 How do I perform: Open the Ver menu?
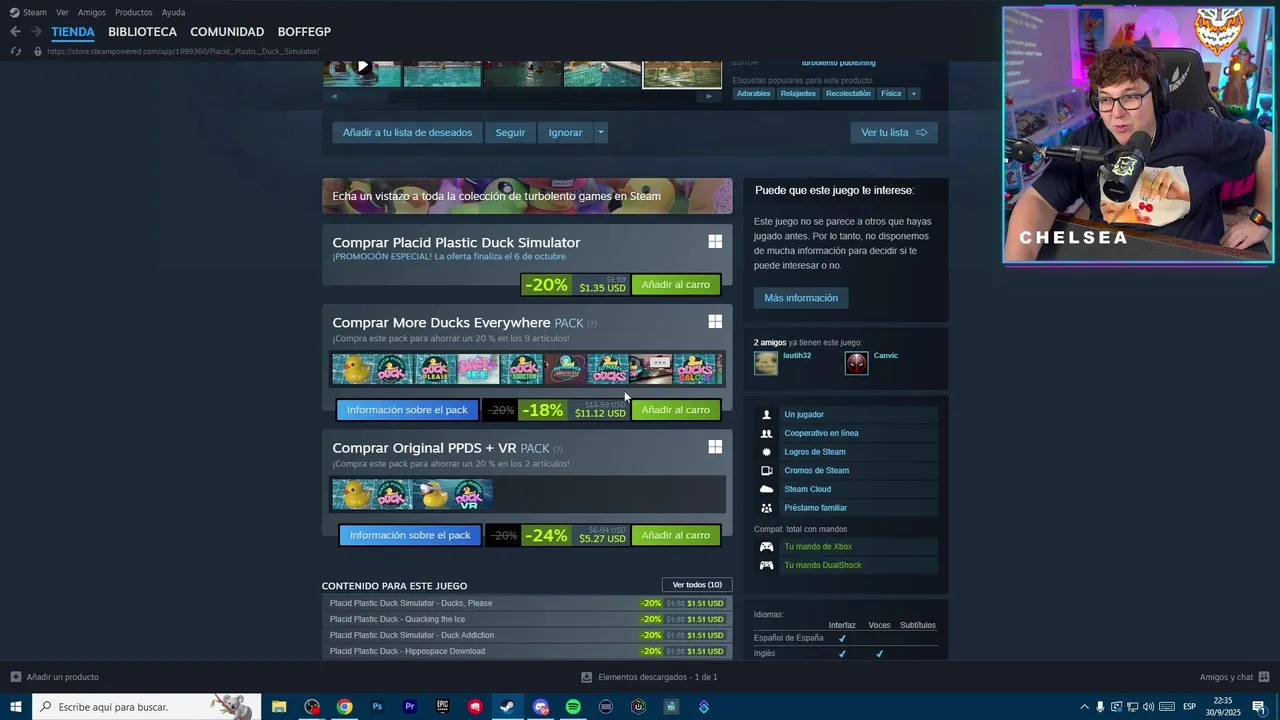tap(62, 12)
